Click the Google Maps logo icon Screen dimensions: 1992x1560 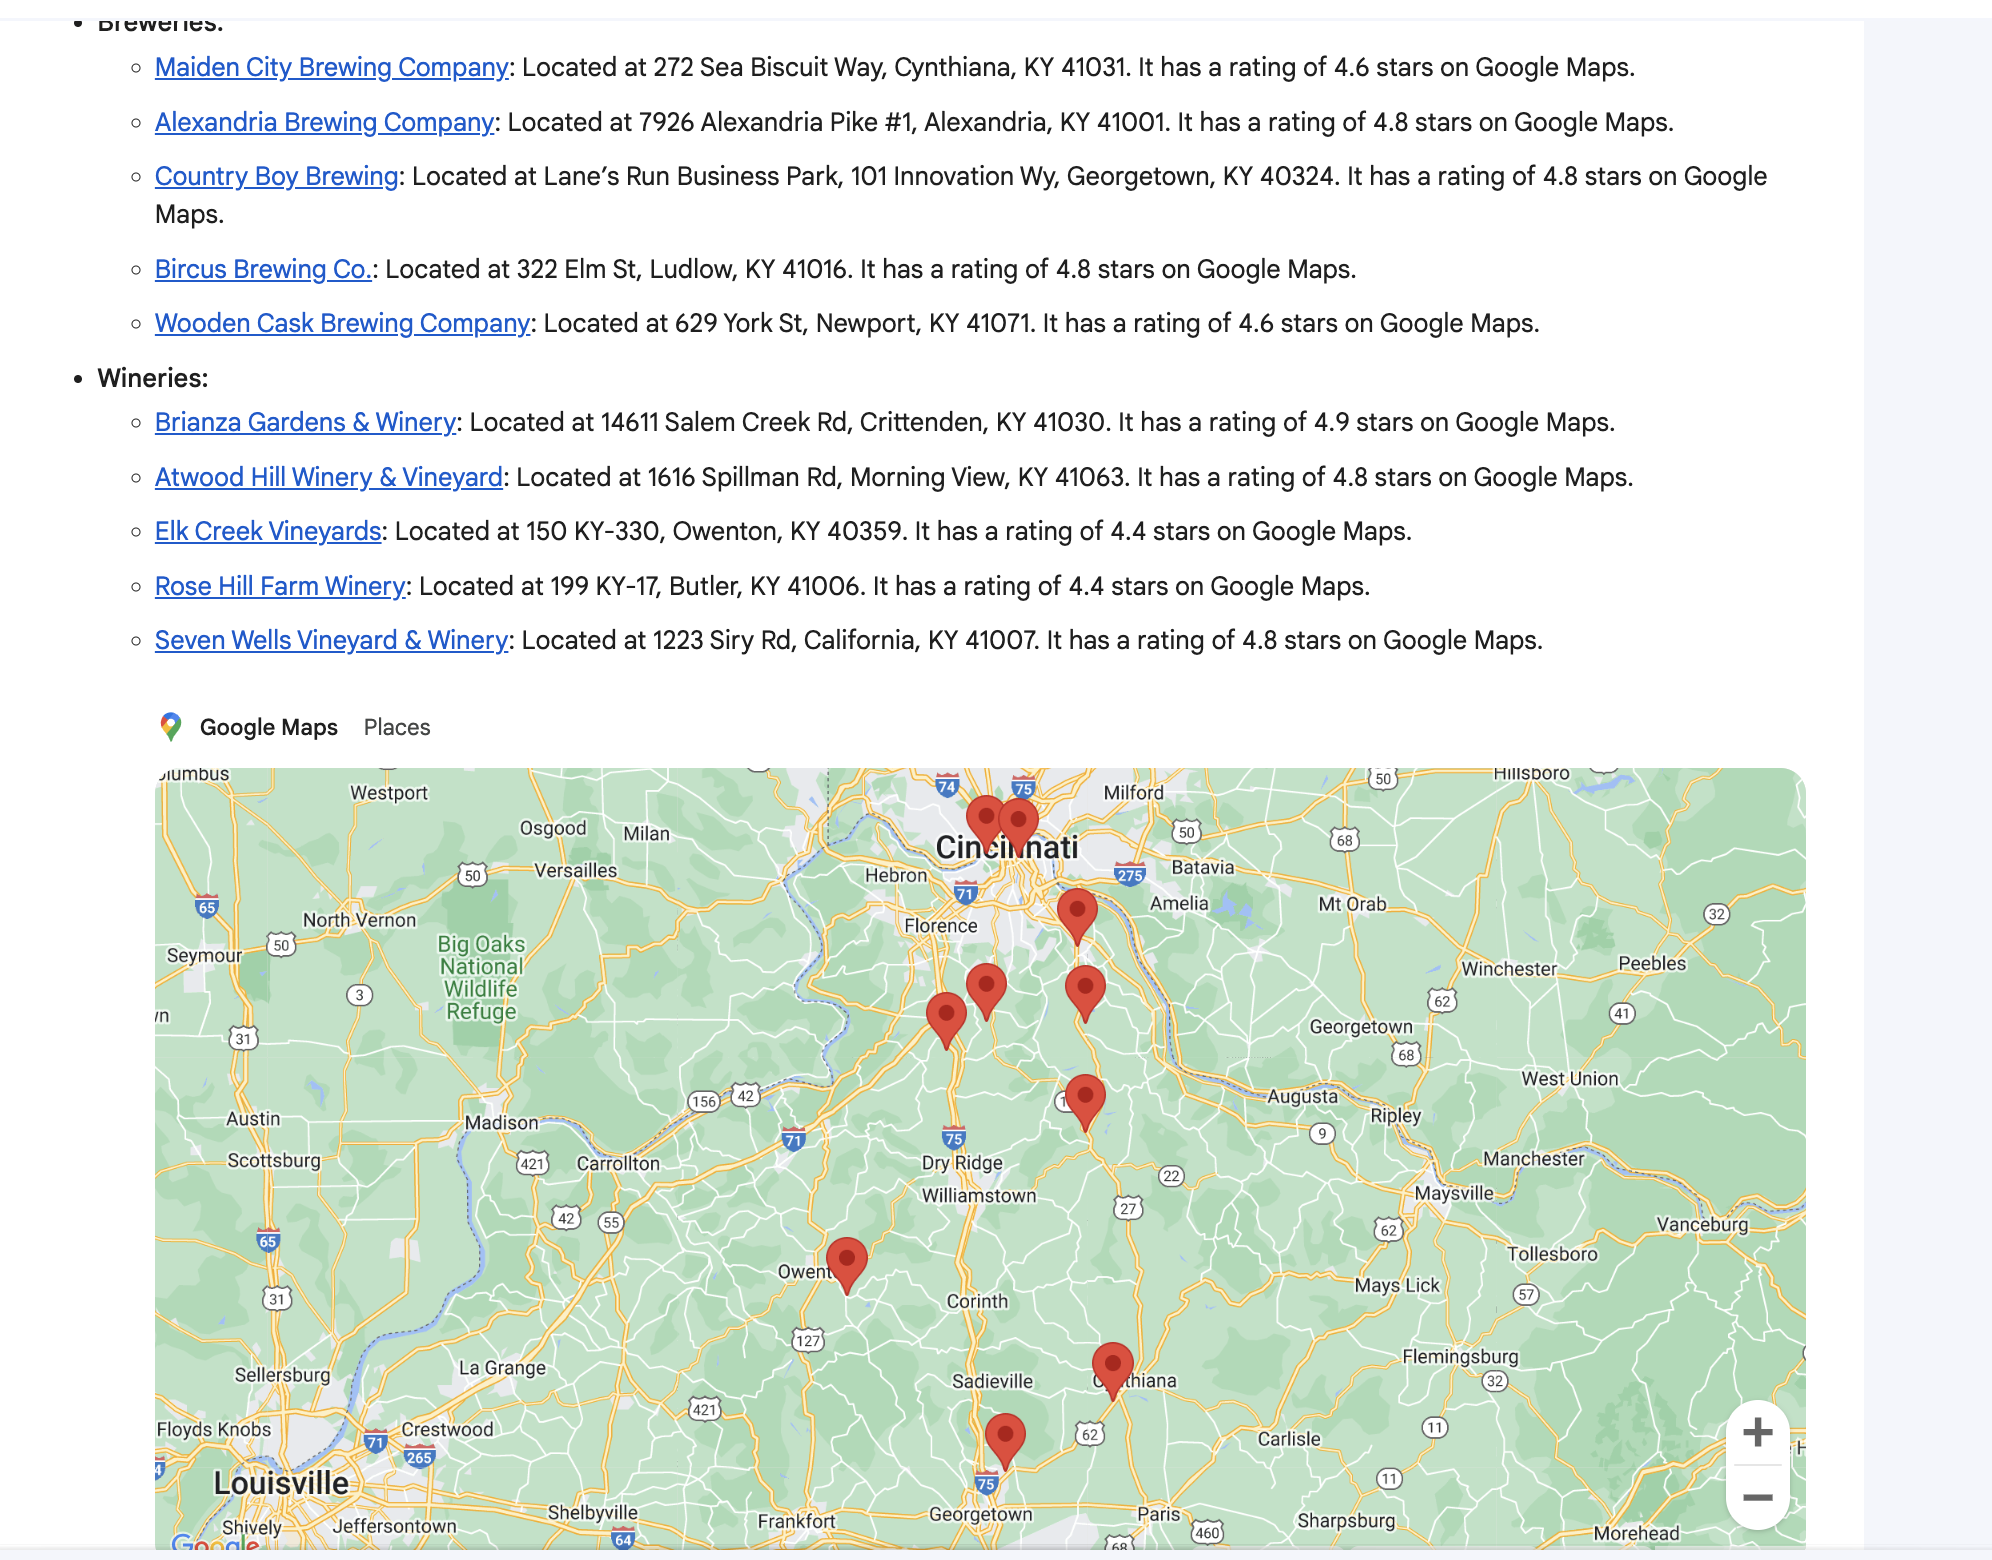(171, 727)
